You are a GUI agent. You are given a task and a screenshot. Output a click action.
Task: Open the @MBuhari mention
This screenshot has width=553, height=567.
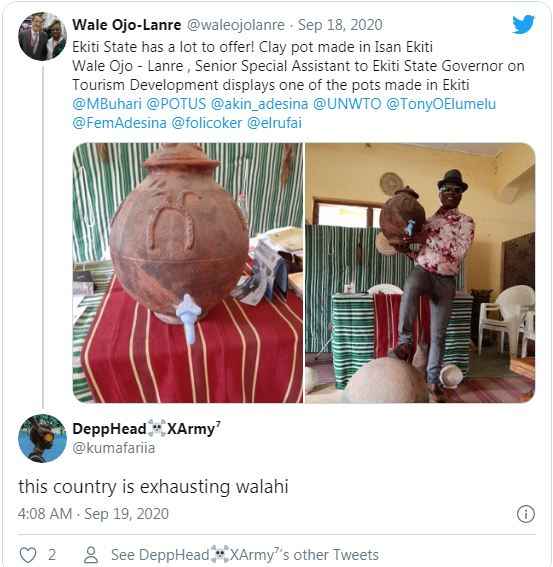pyautogui.click(x=107, y=104)
